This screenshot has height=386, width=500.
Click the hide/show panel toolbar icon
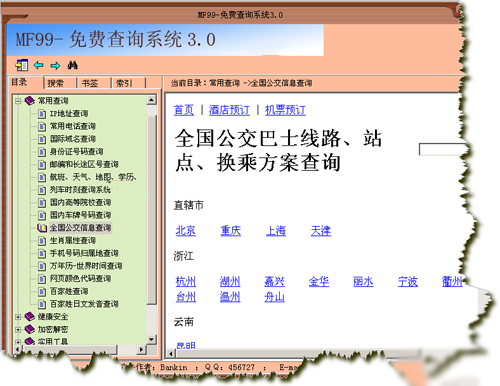coord(22,65)
